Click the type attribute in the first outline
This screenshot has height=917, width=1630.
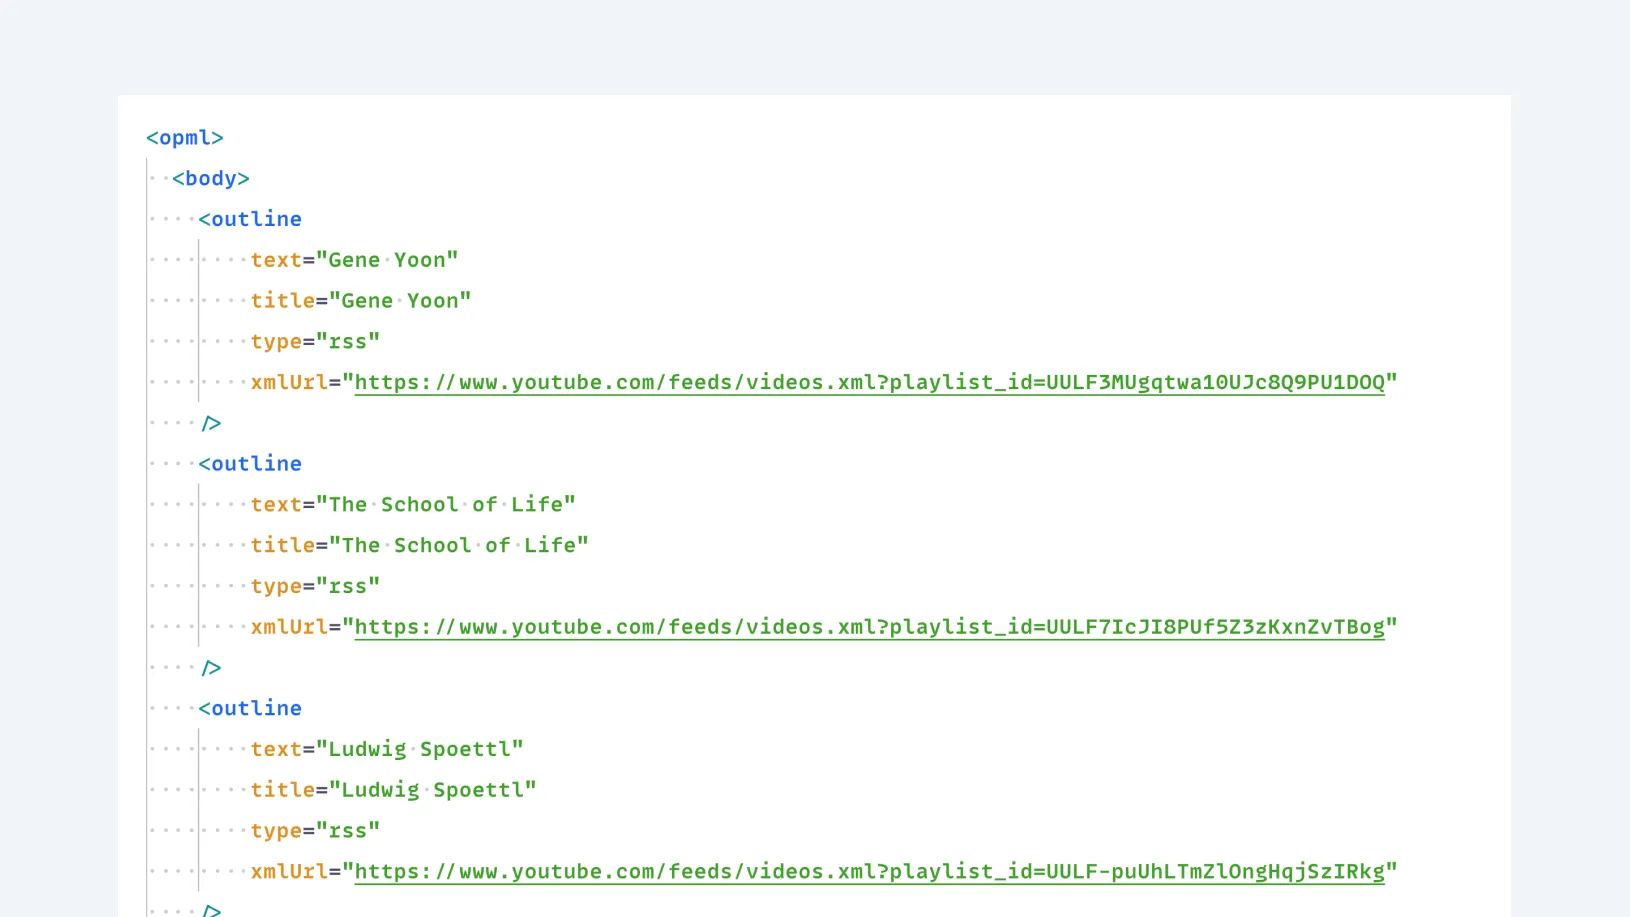pos(276,341)
